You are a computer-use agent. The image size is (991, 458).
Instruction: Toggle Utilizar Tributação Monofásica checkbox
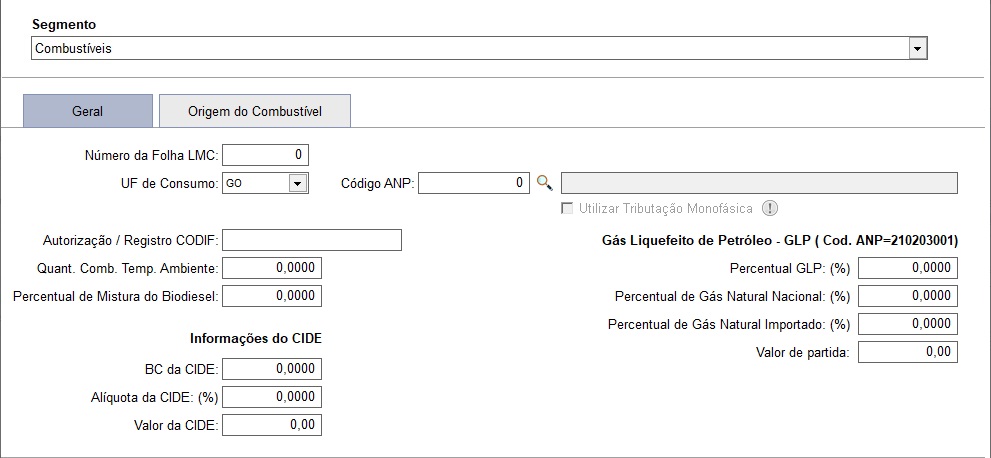pyautogui.click(x=567, y=208)
